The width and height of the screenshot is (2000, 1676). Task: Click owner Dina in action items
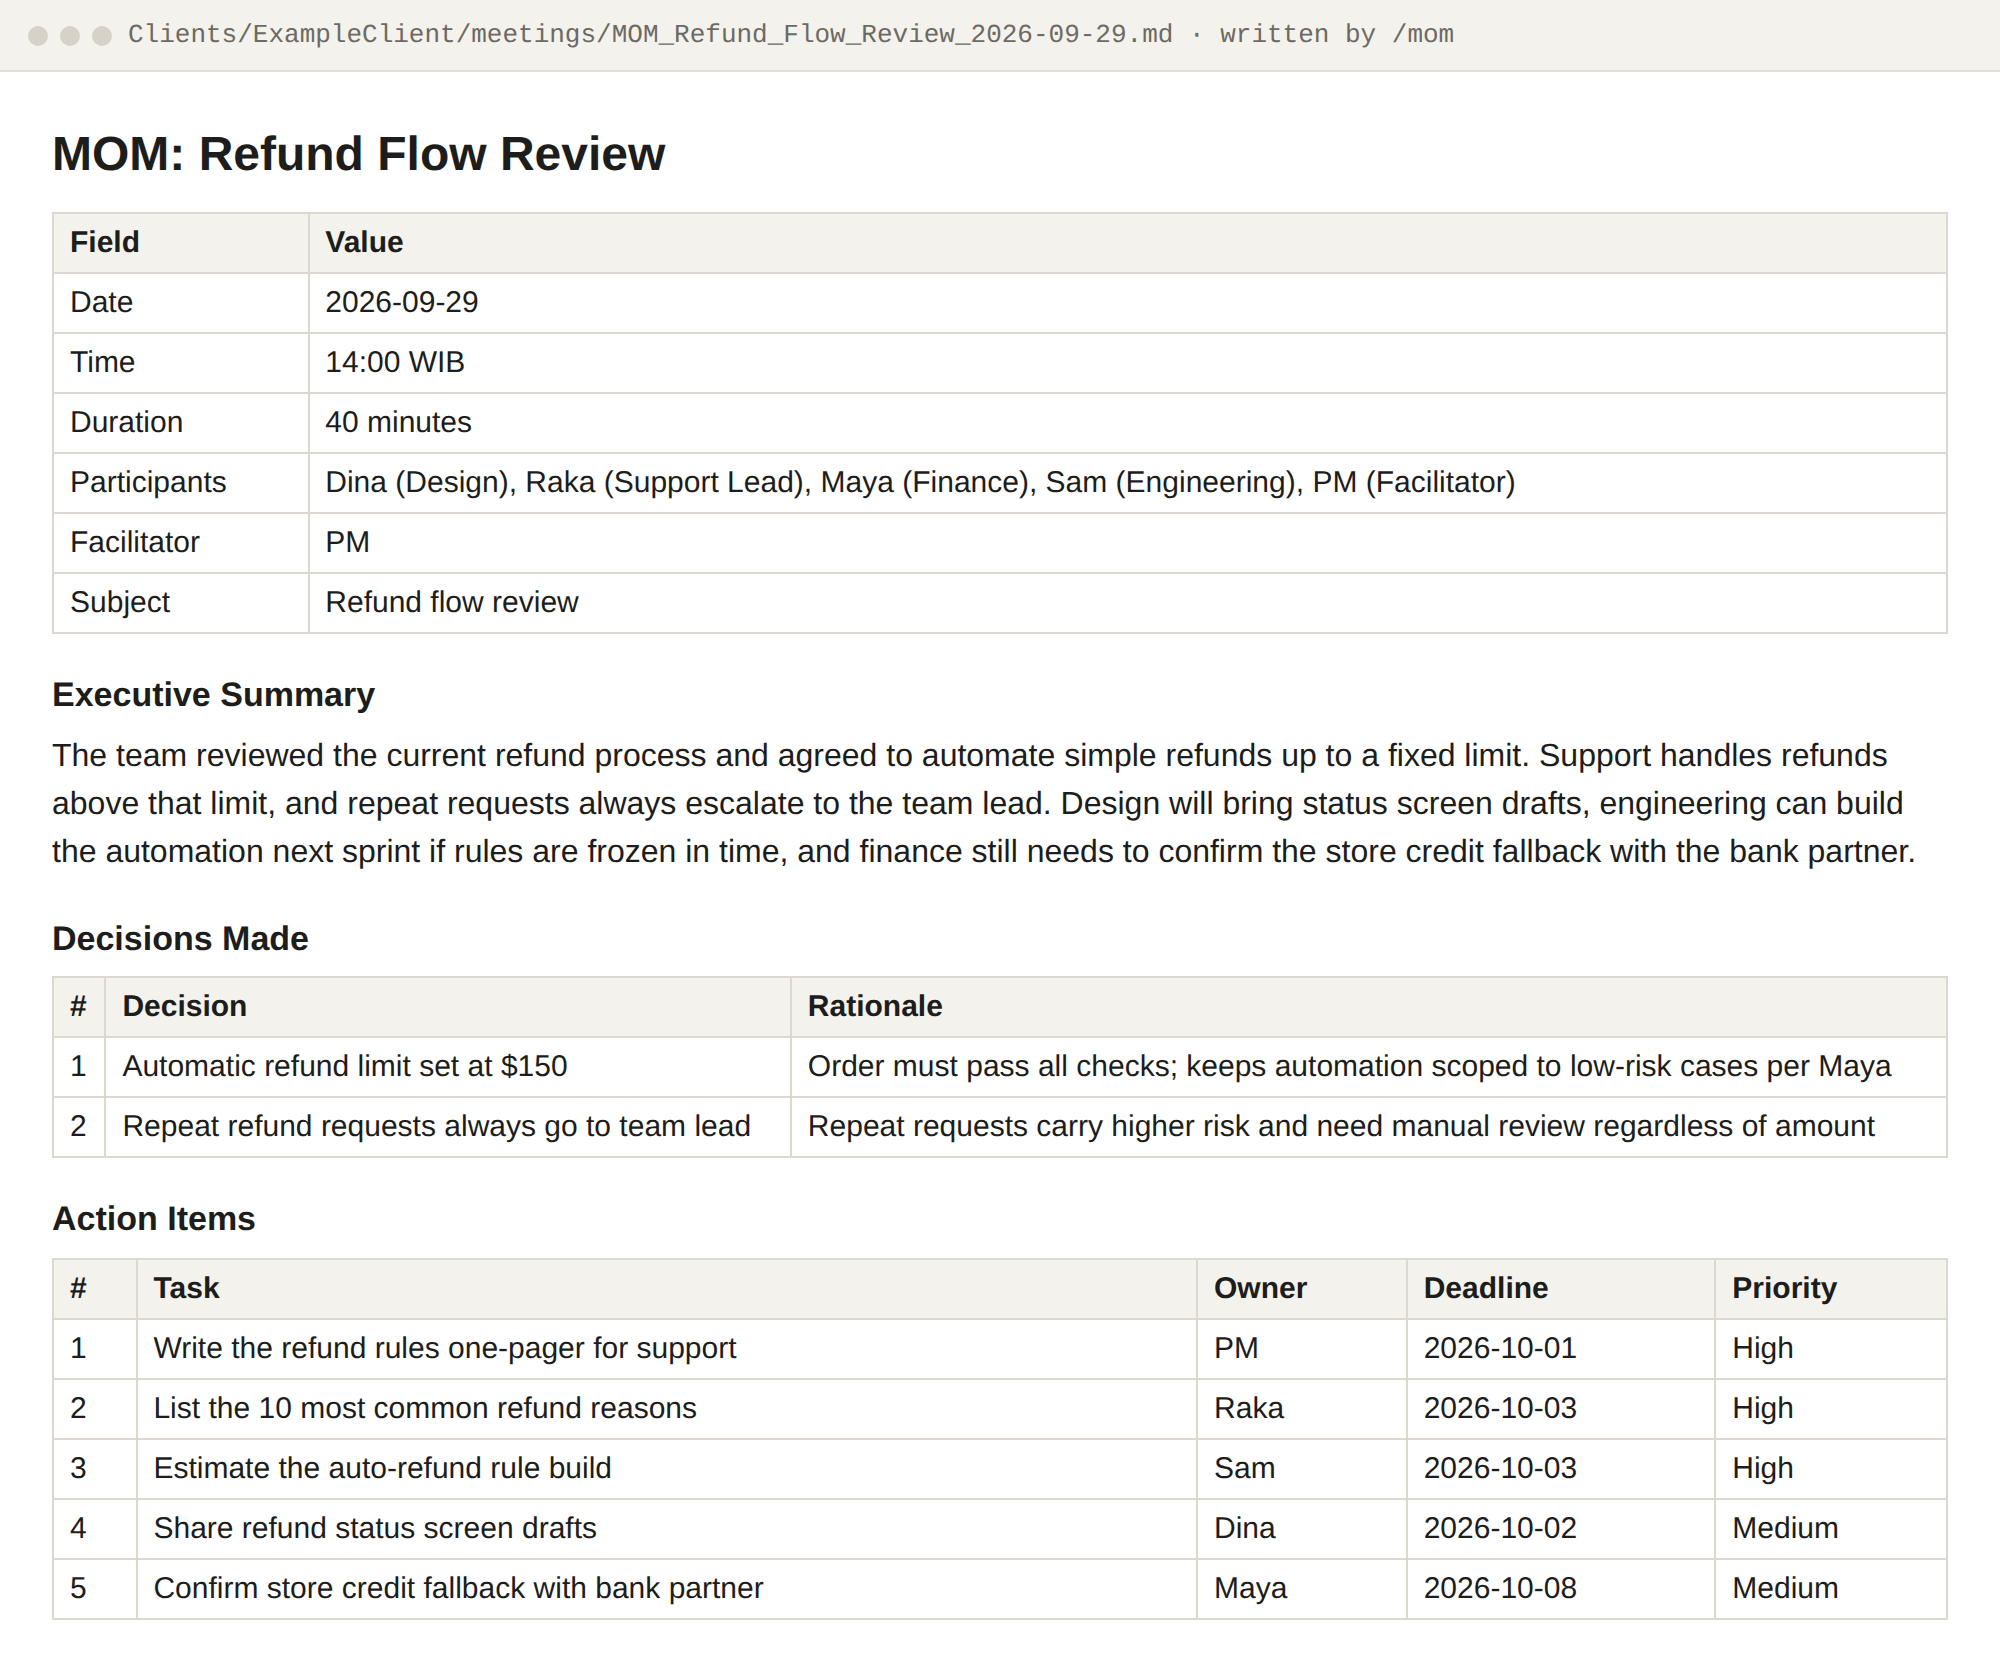coord(1244,1528)
